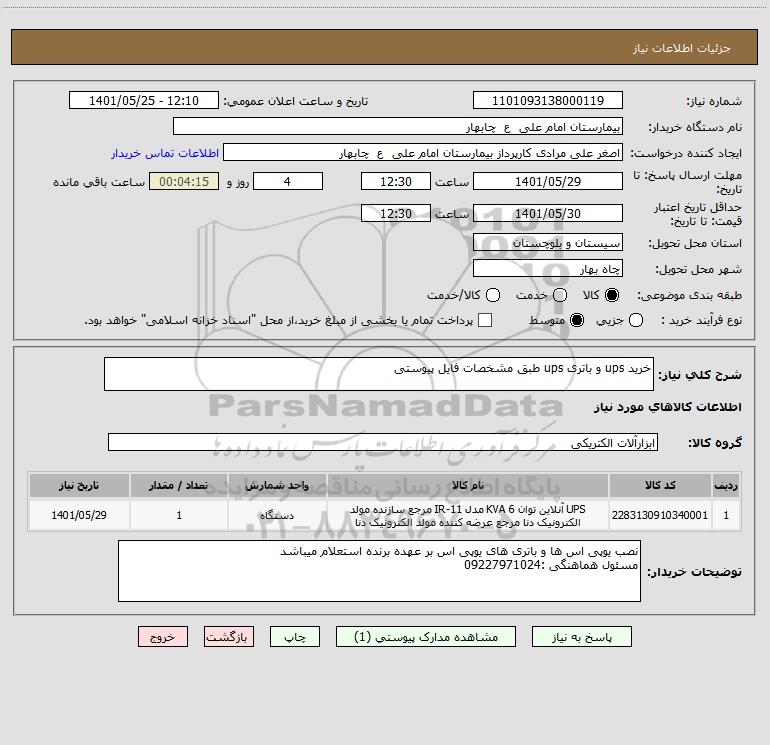Image resolution: width=770 pixels, height=745 pixels.
Task: Click the need date cell 1401/05/29
Action: (x=79, y=515)
